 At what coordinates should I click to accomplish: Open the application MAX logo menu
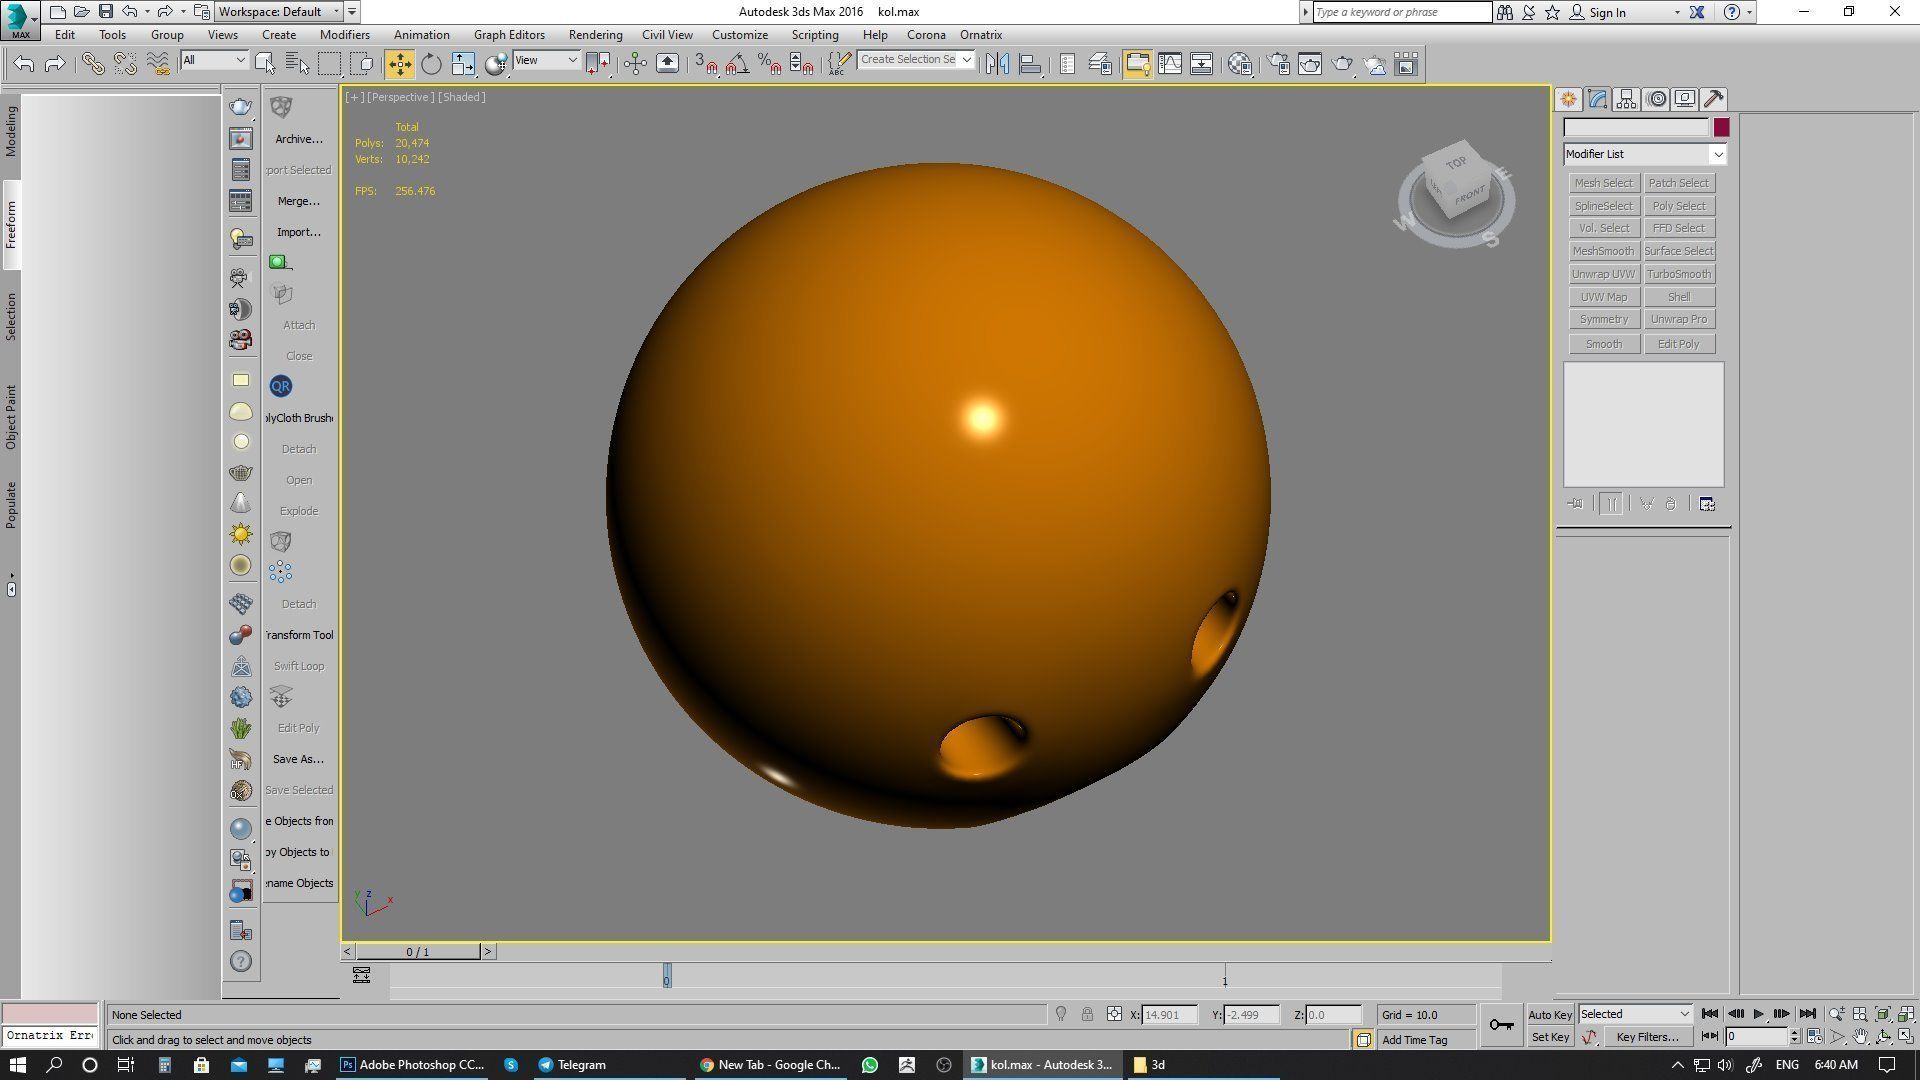(20, 19)
